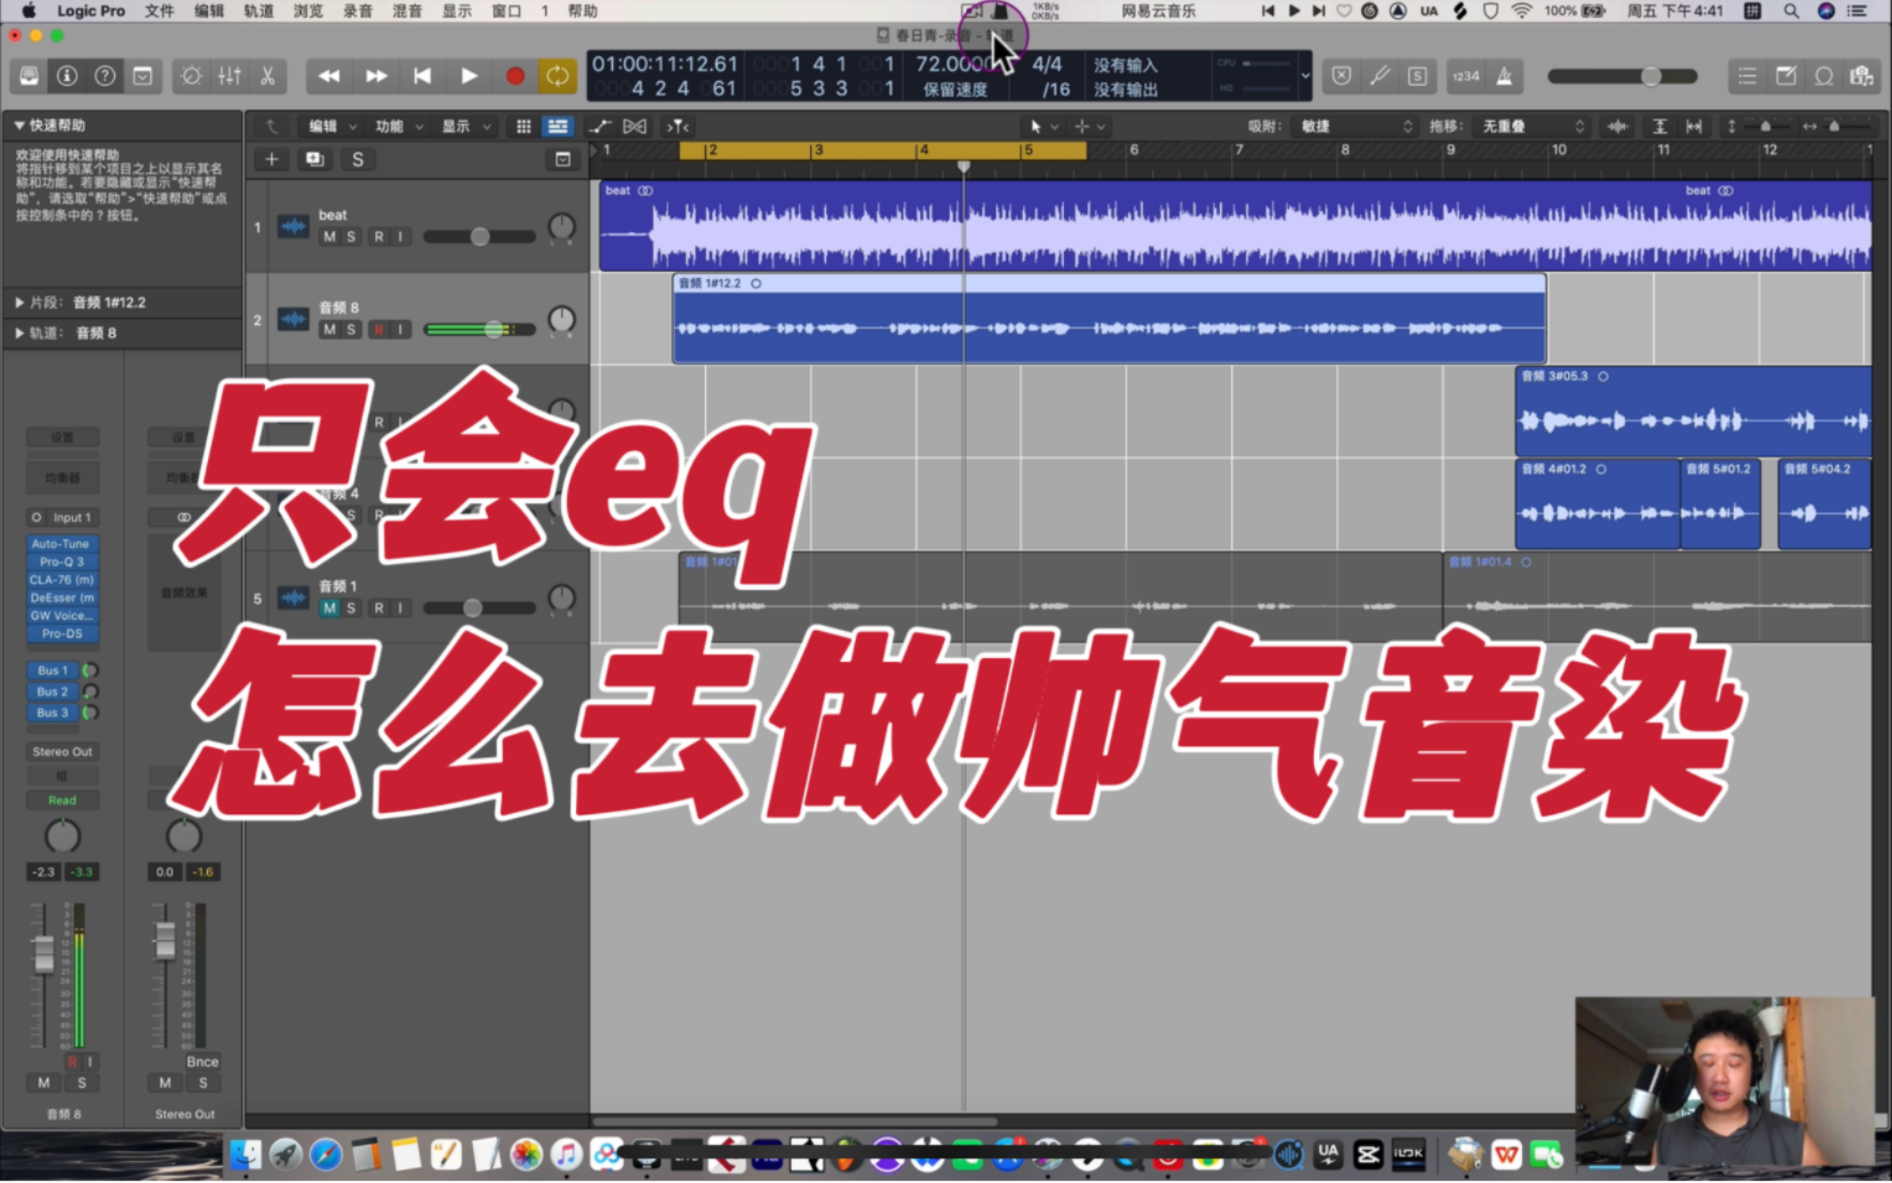Unmute the 音频 1 track
1892x1183 pixels.
pos(329,608)
